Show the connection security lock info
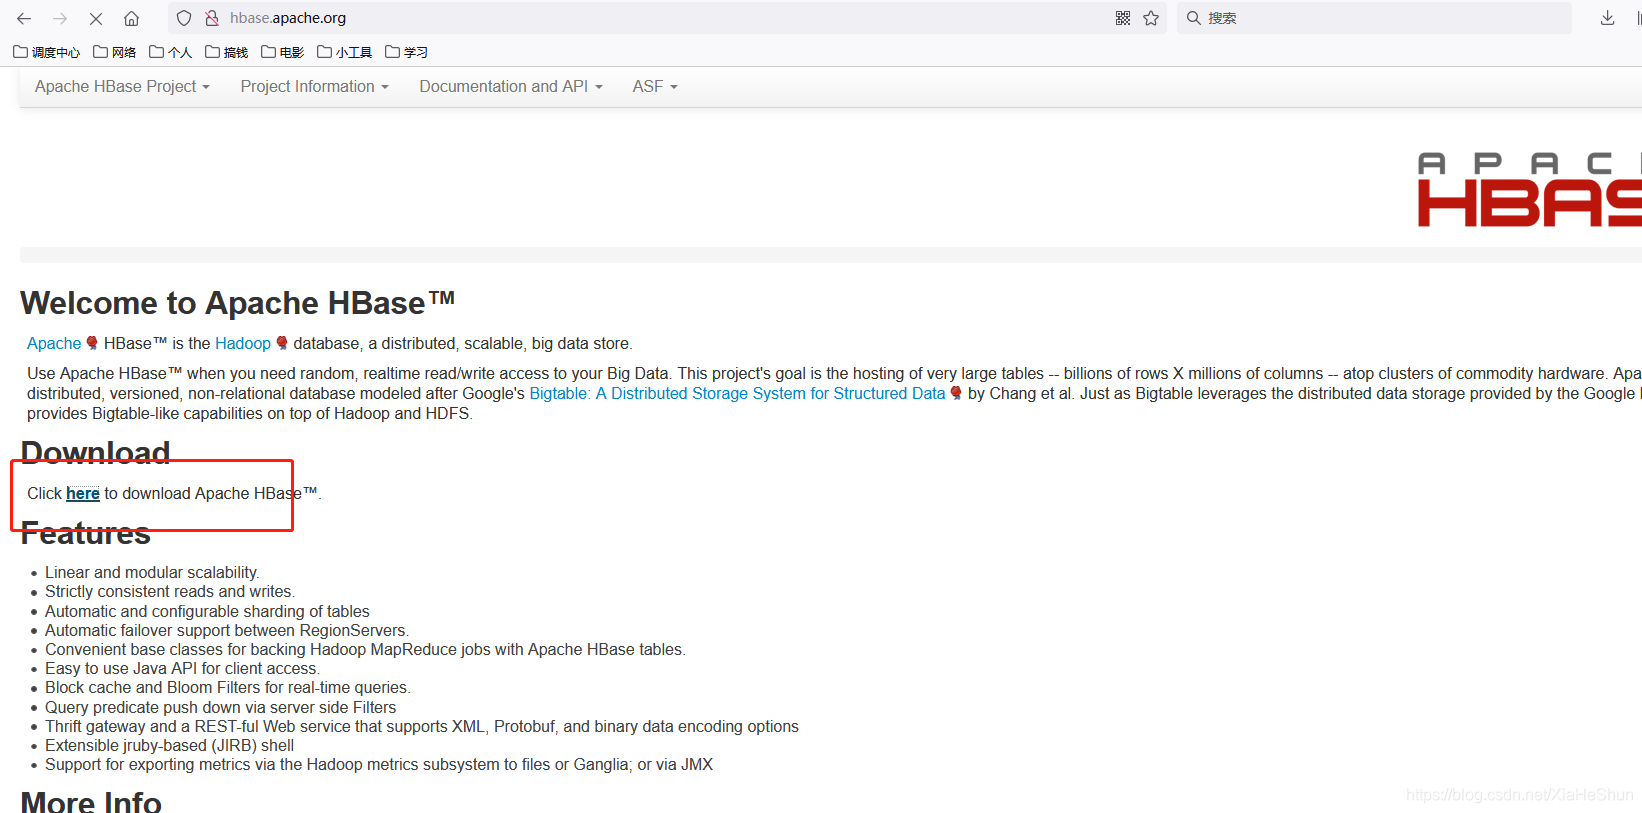Viewport: 1642px width, 813px height. (x=212, y=18)
